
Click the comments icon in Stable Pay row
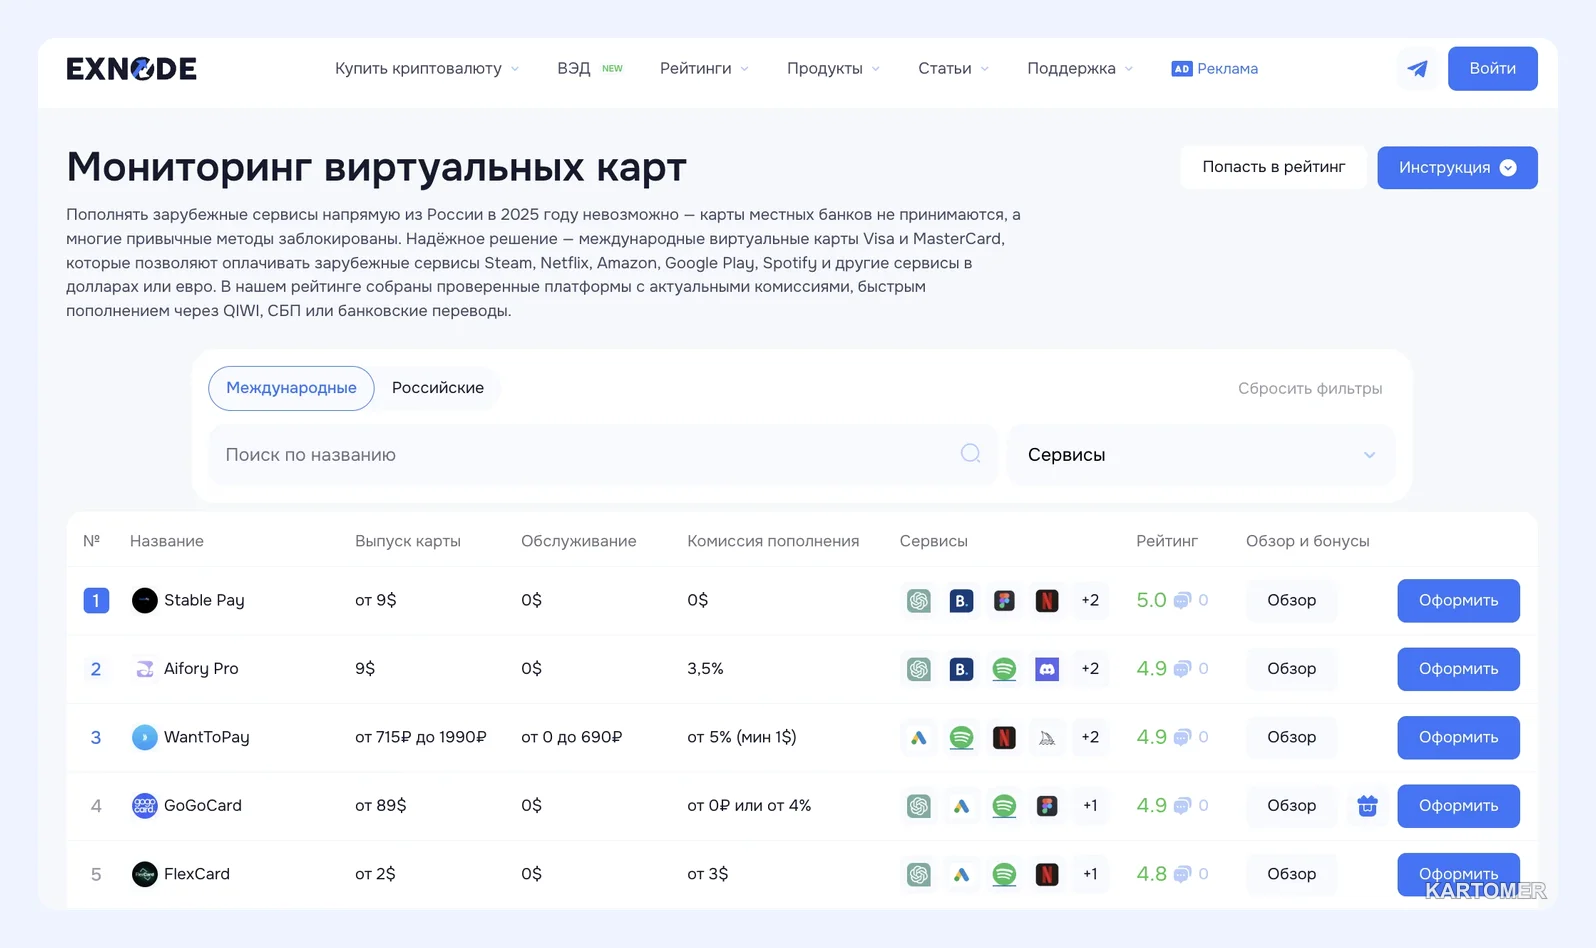coord(1181,601)
